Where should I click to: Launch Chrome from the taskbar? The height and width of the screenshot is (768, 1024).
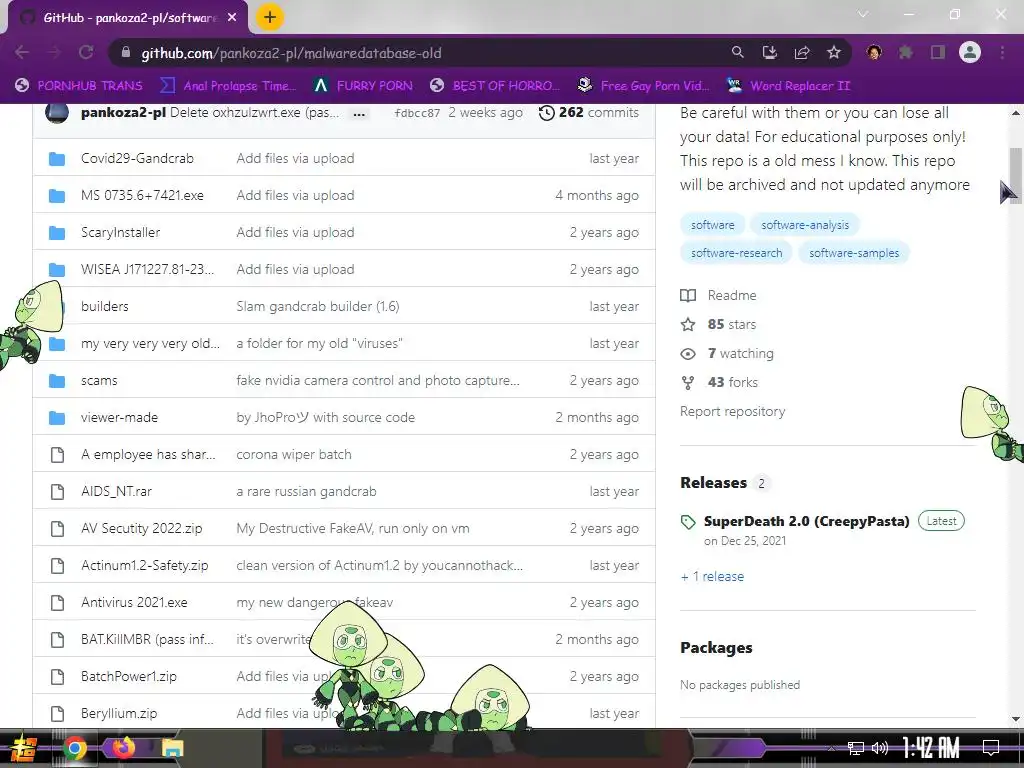pyautogui.click(x=74, y=748)
